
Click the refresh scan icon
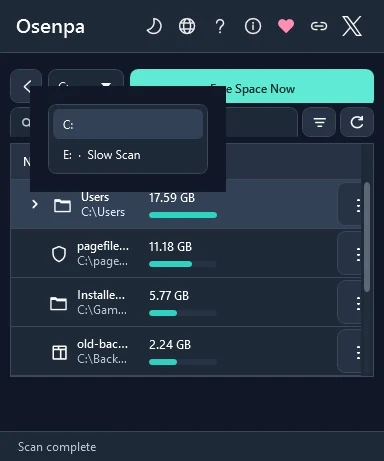coord(357,122)
